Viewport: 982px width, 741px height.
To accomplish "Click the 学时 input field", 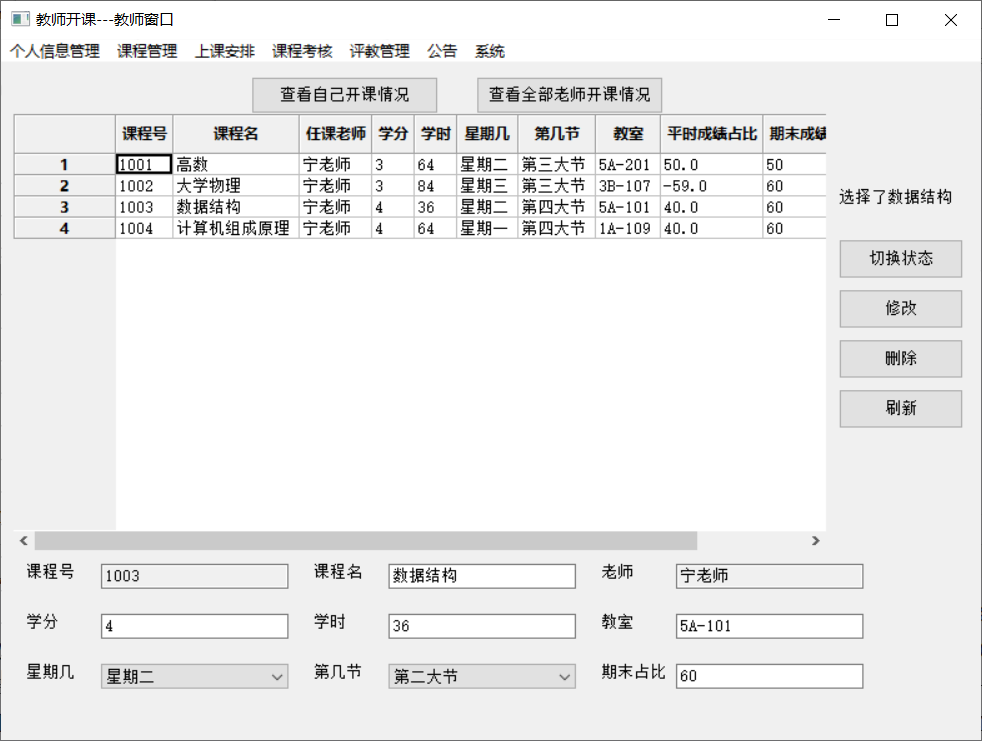I will (482, 626).
